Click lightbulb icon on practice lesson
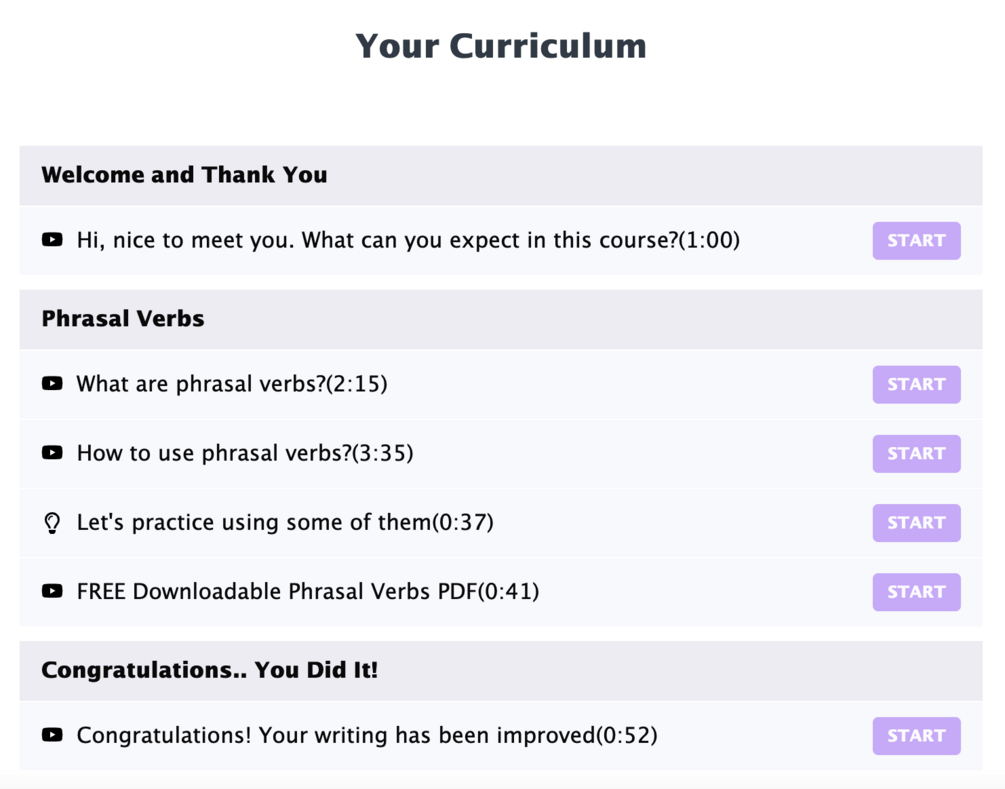Screen dimensions: 1005x789 click(53, 523)
